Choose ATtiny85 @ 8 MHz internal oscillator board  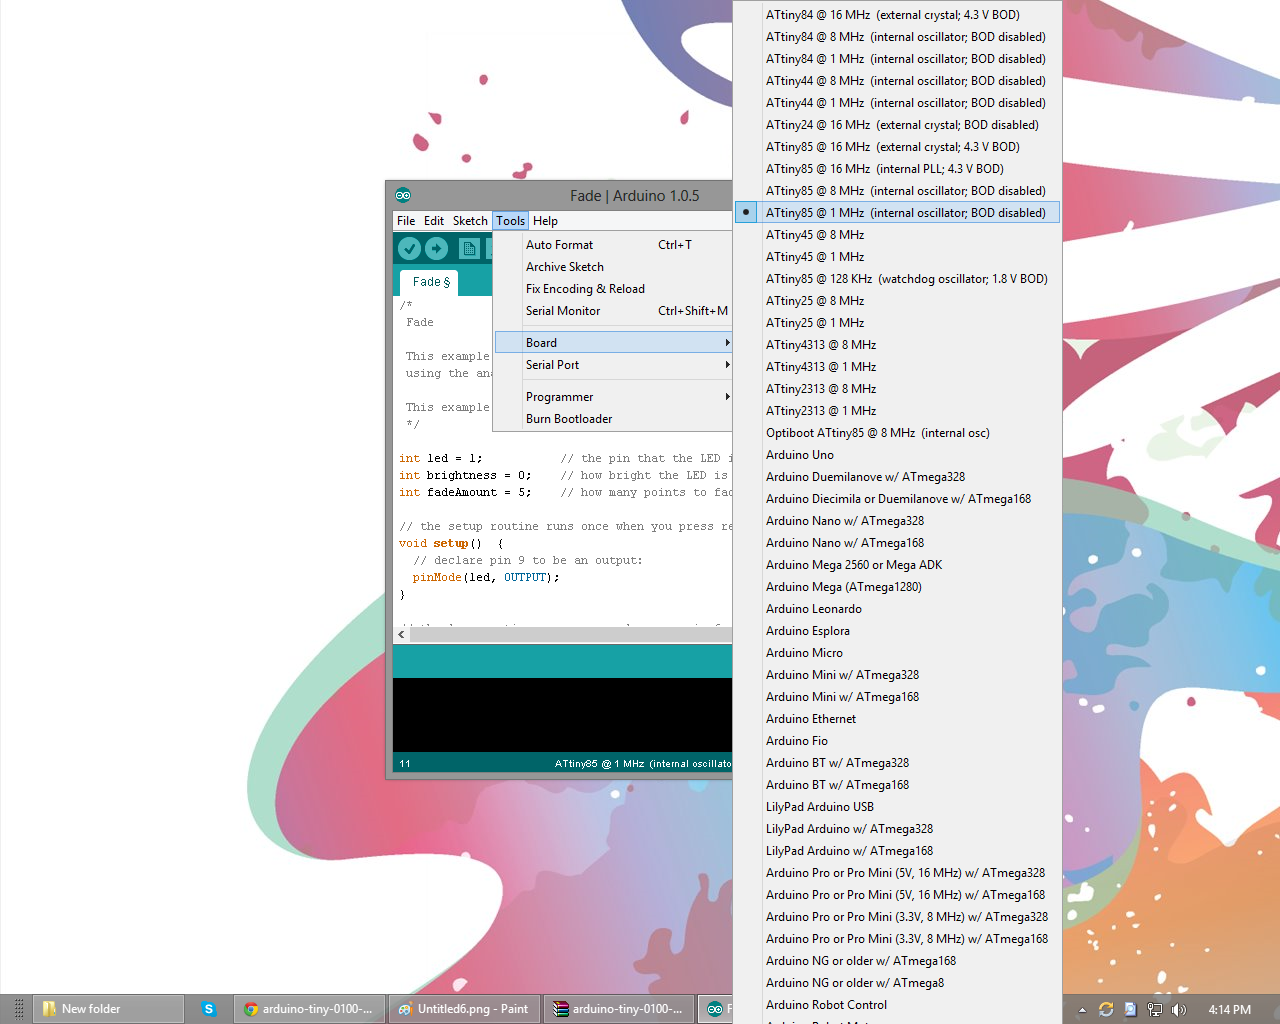(897, 191)
